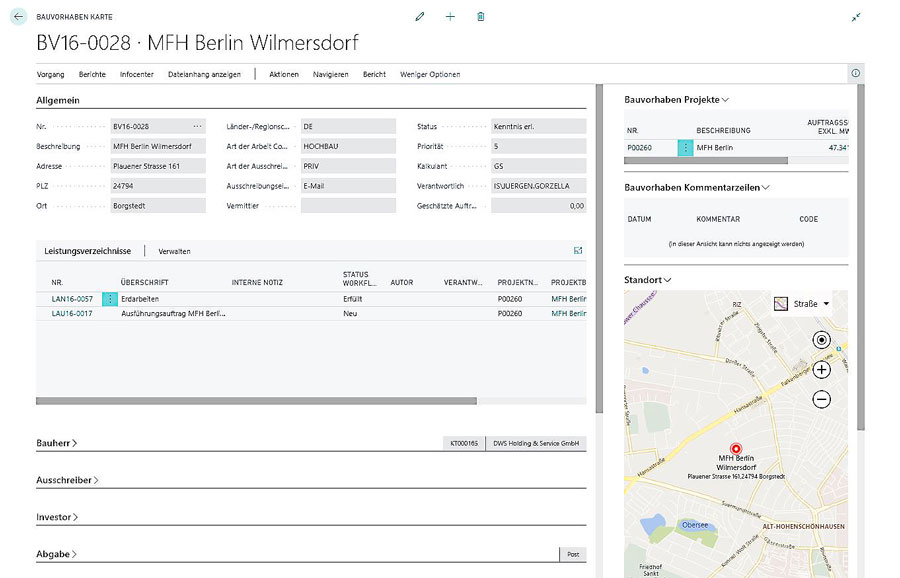The image size is (900, 578).
Task: Click the red map location pin
Action: click(736, 448)
